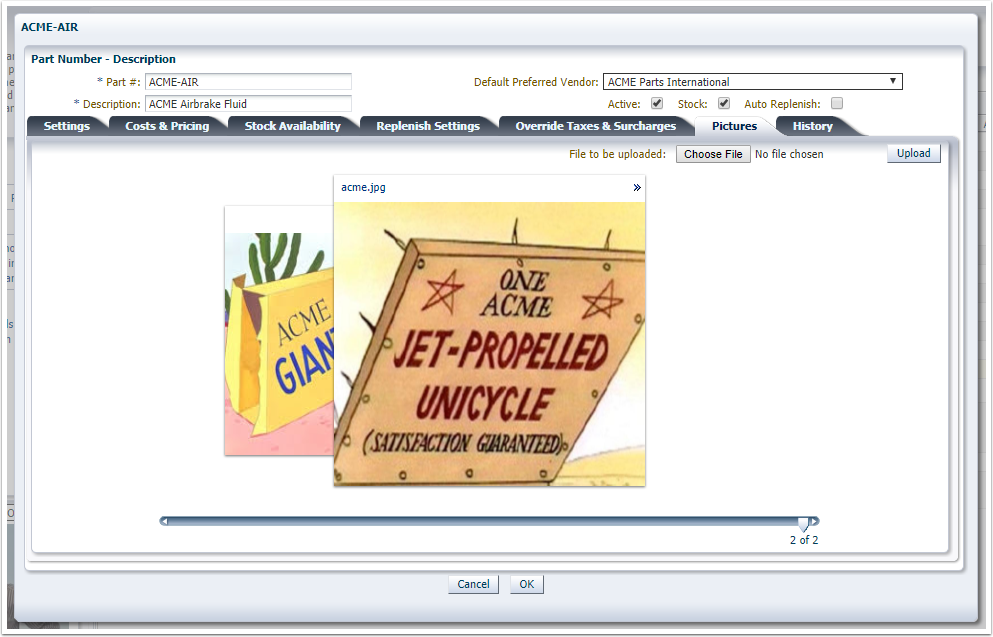Click the 'File to be uploaded:' label
The image size is (993, 637).
617,154
